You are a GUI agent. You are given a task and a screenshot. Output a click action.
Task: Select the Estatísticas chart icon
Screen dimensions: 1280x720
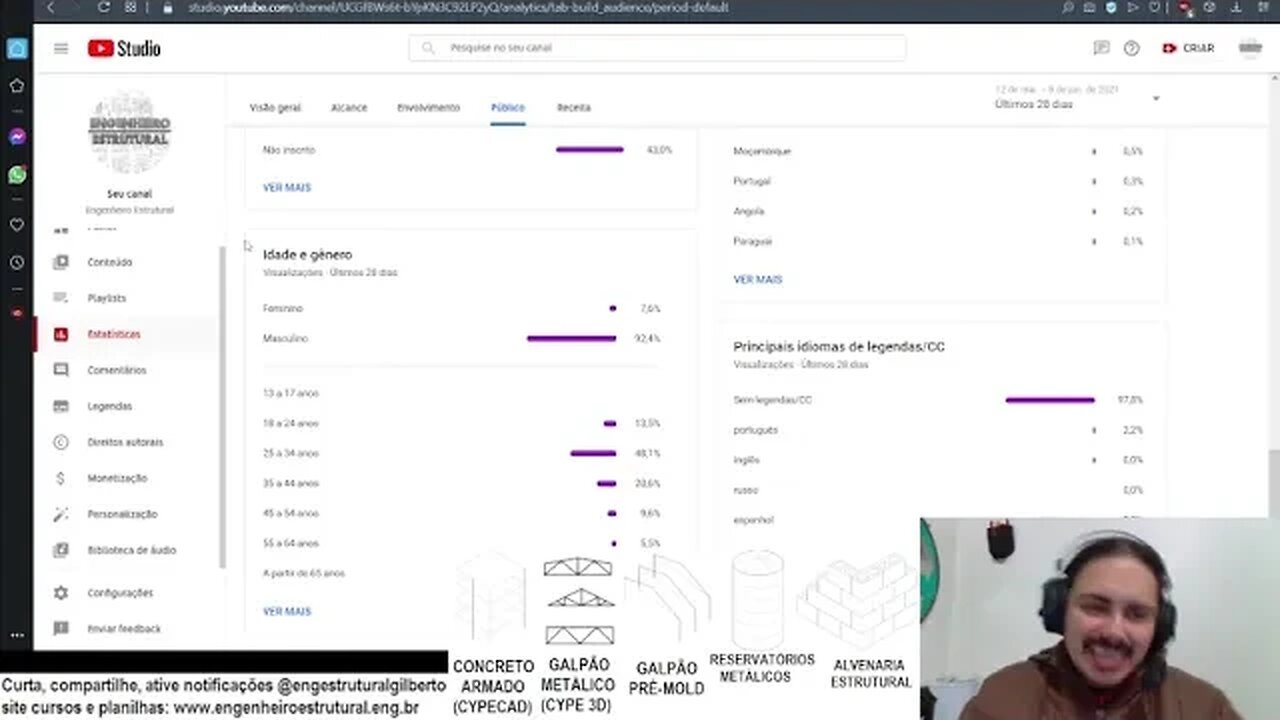(x=61, y=334)
